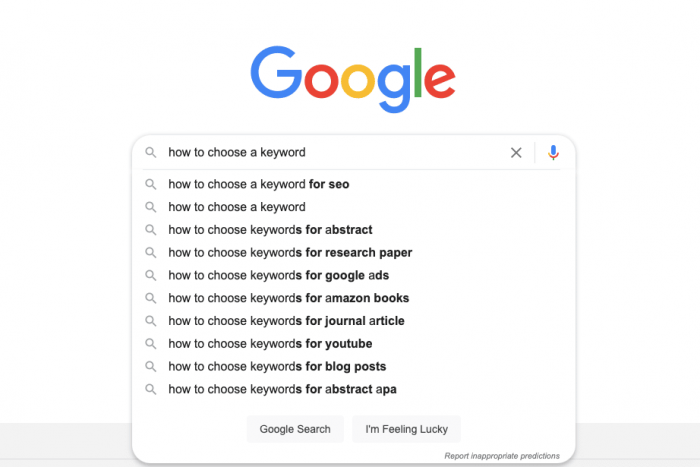This screenshot has width=700, height=467.
Task: Open the Report inappropriate predictions link
Action: pyautogui.click(x=502, y=456)
